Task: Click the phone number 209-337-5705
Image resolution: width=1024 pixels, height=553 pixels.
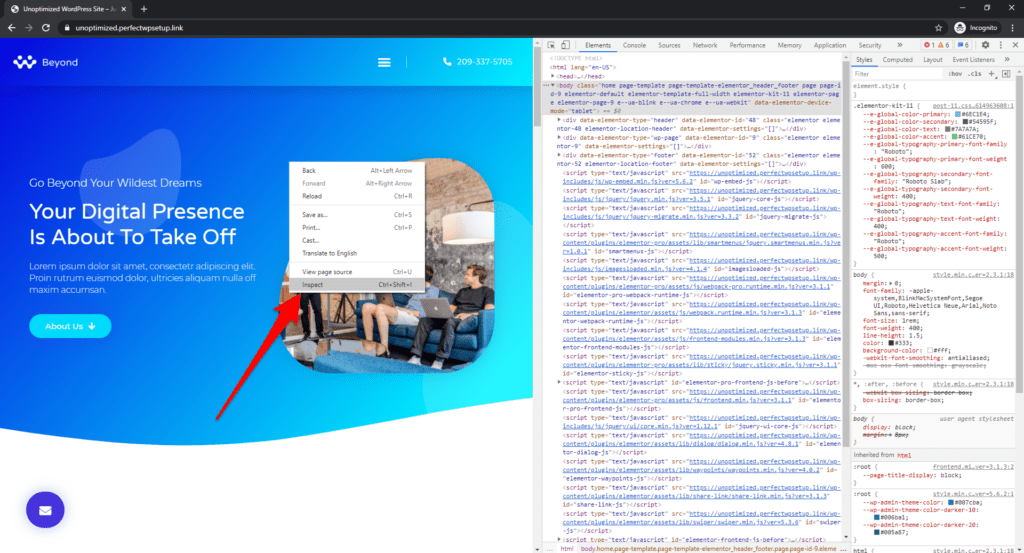Action: point(484,61)
